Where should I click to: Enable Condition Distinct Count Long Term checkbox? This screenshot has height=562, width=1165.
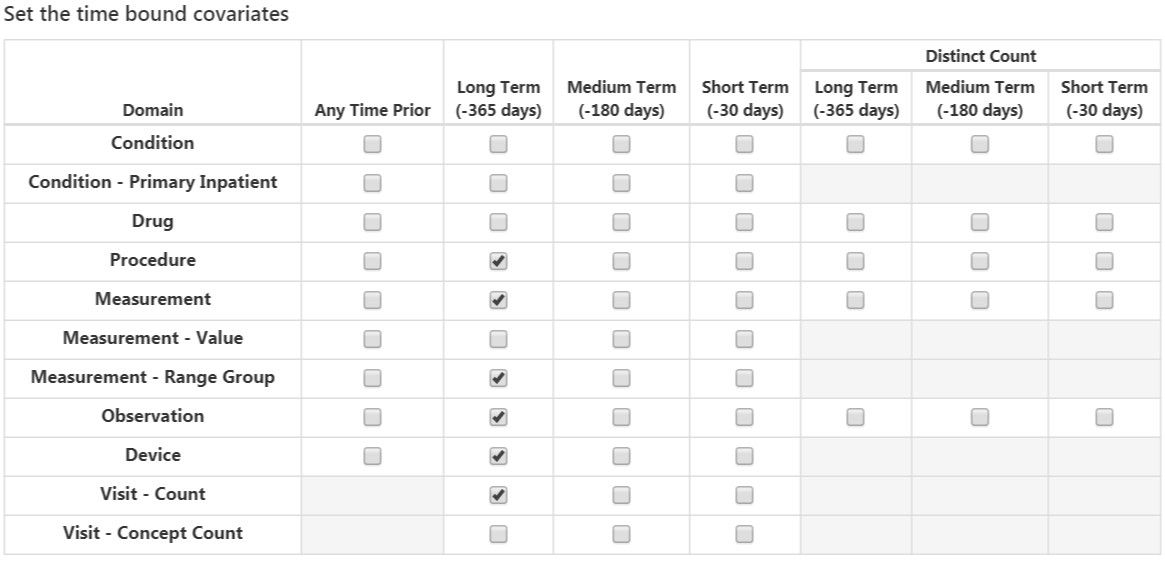coord(855,144)
